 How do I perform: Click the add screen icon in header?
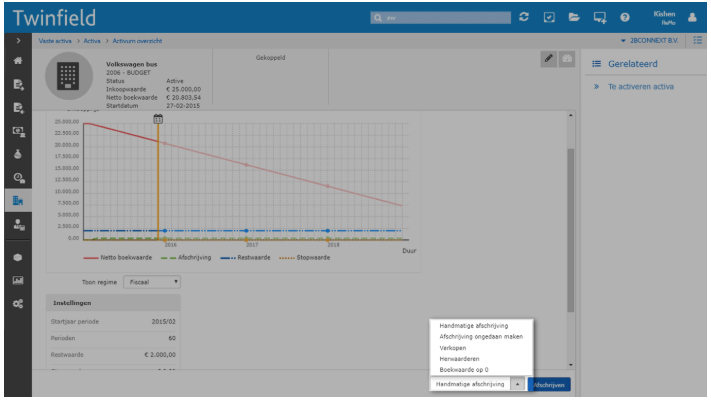coord(600,17)
